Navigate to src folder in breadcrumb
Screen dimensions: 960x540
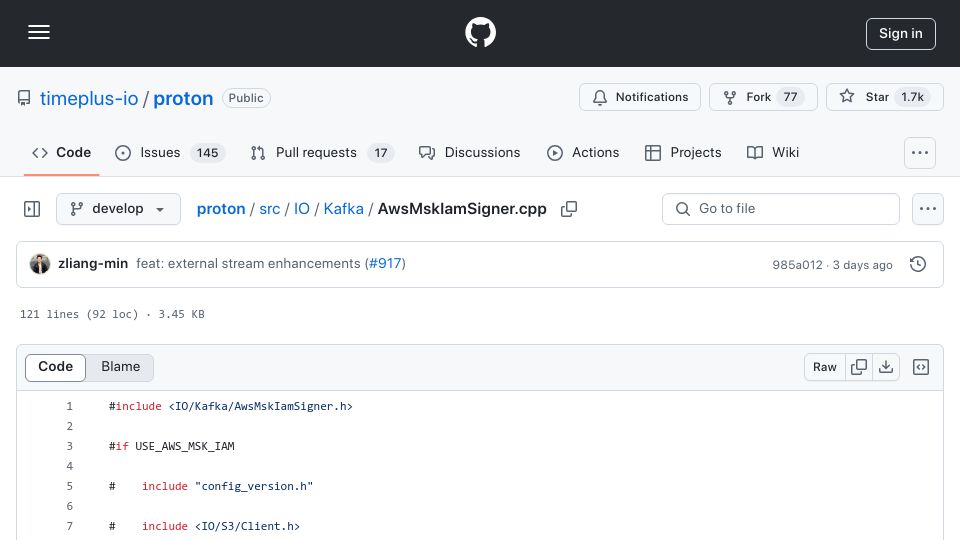coord(269,209)
